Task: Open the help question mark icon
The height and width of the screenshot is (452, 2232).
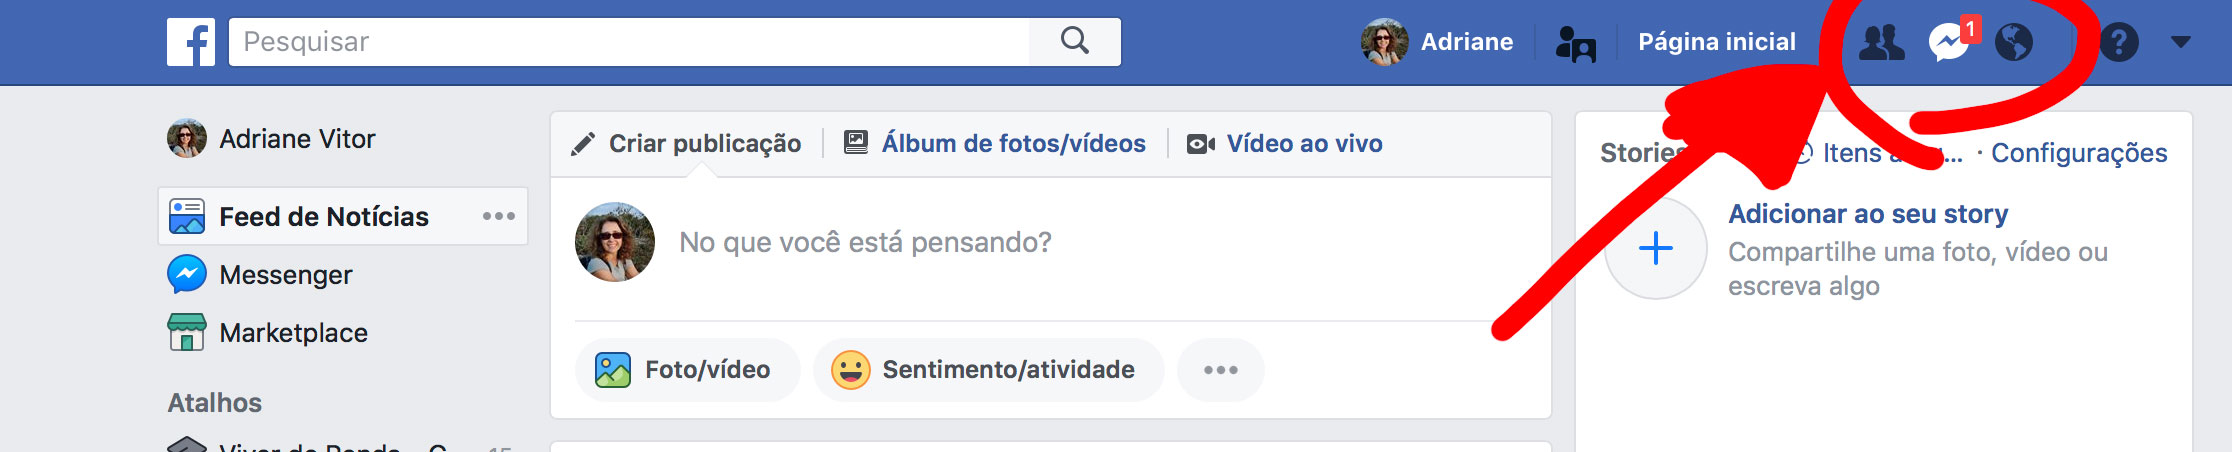Action: [x=2119, y=42]
